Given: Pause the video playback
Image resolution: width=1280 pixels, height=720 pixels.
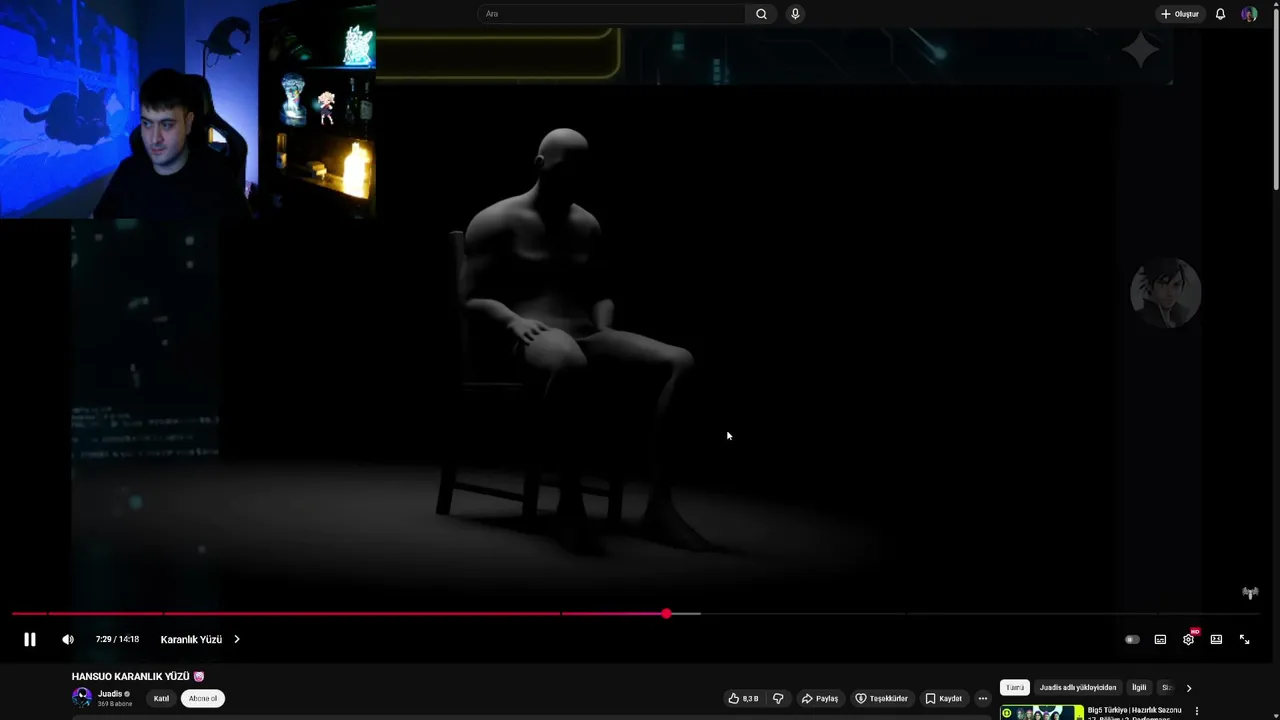Looking at the screenshot, I should 30,639.
